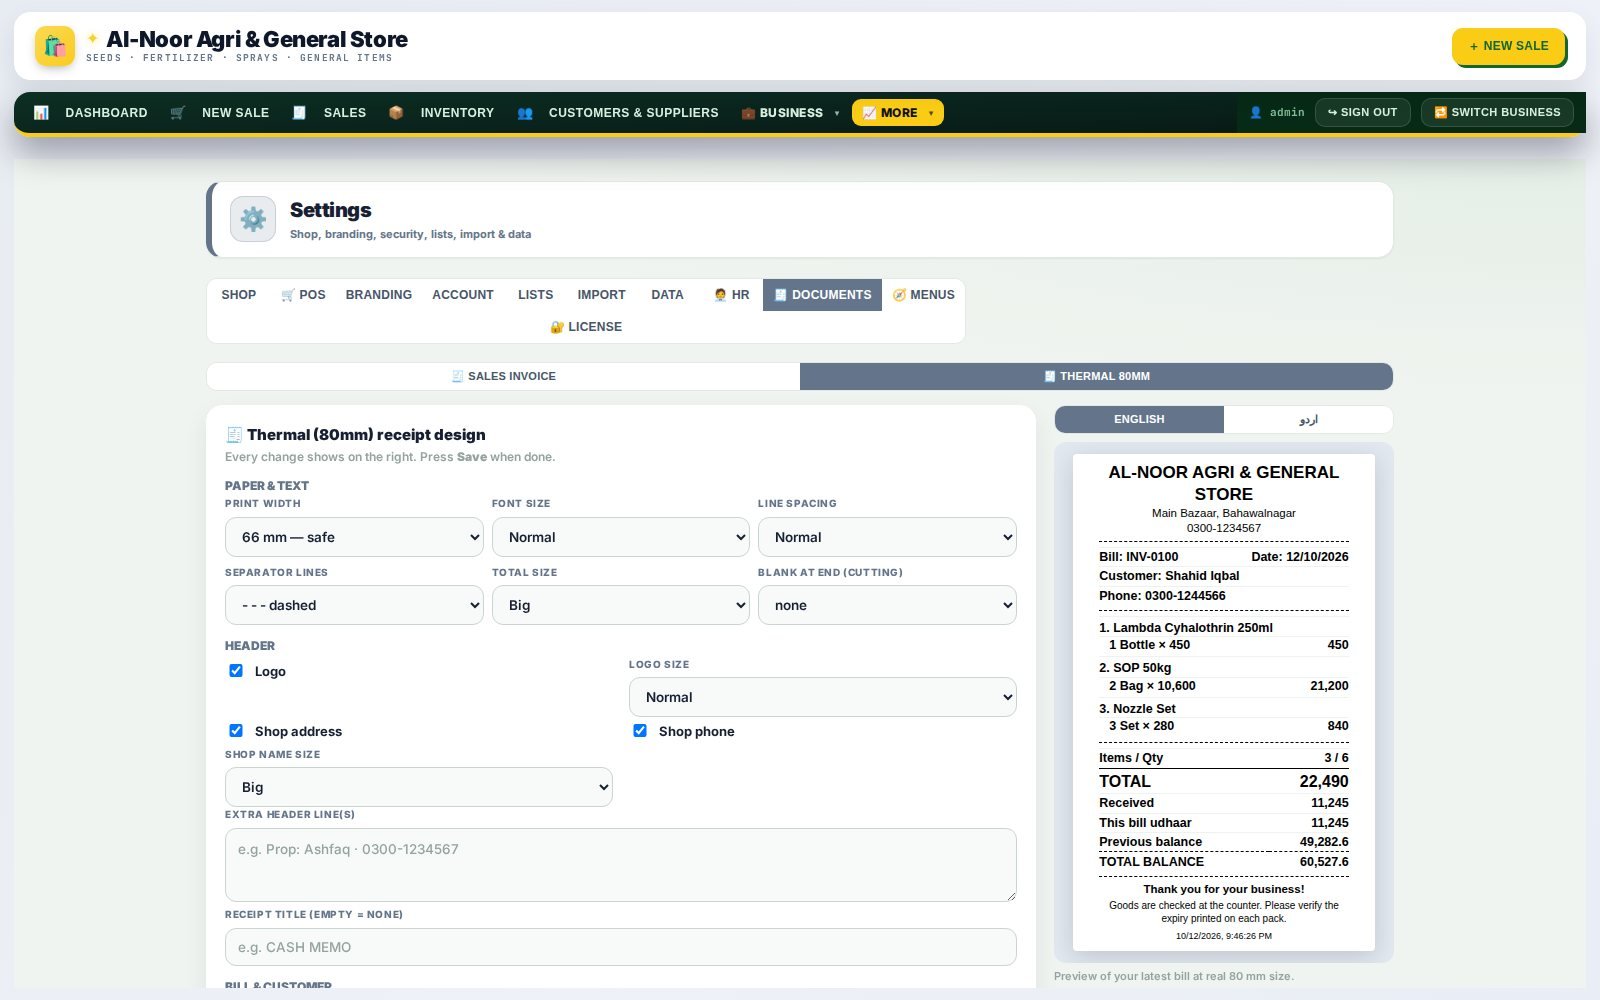1600x1000 pixels.
Task: Click the admin user icon
Action: (x=1256, y=113)
